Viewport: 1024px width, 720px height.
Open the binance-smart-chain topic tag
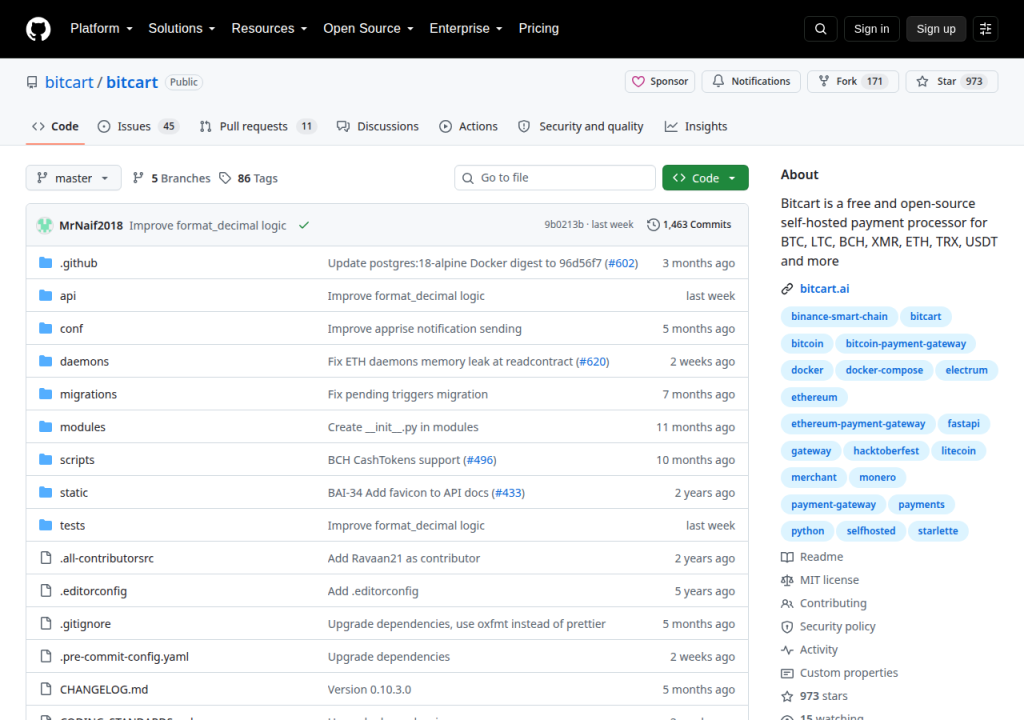coord(839,316)
